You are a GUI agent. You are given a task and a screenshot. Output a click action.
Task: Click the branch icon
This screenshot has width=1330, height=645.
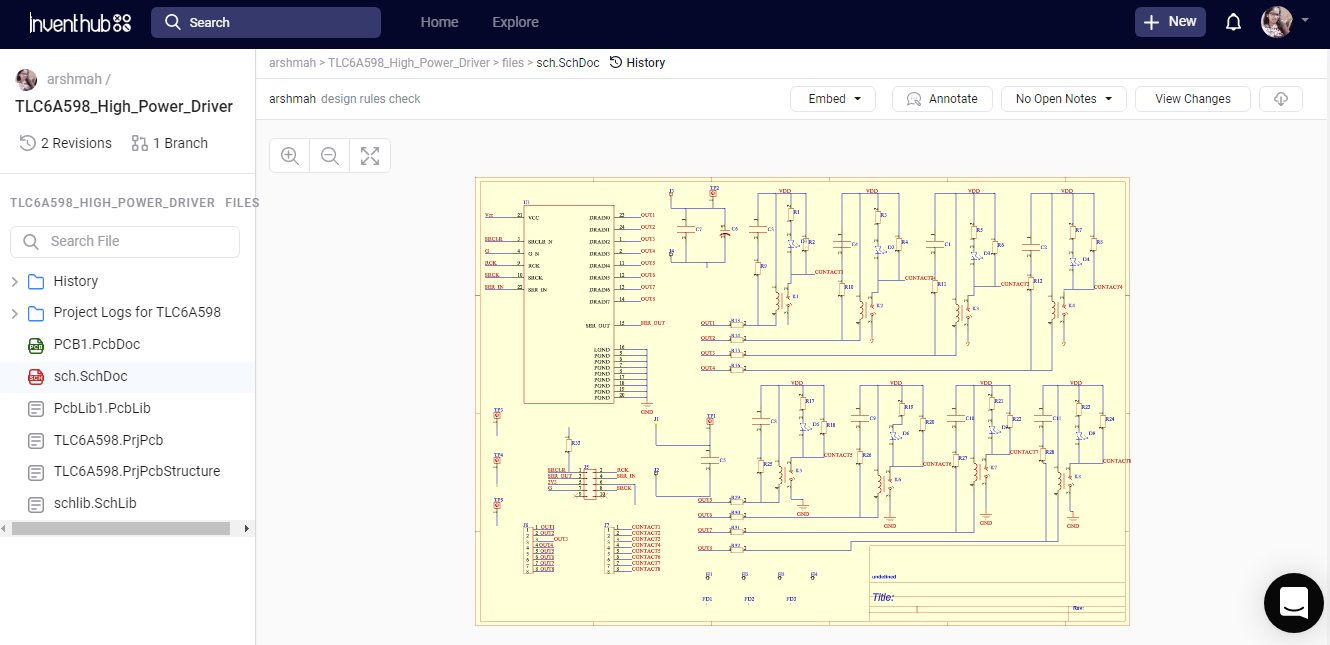point(139,143)
